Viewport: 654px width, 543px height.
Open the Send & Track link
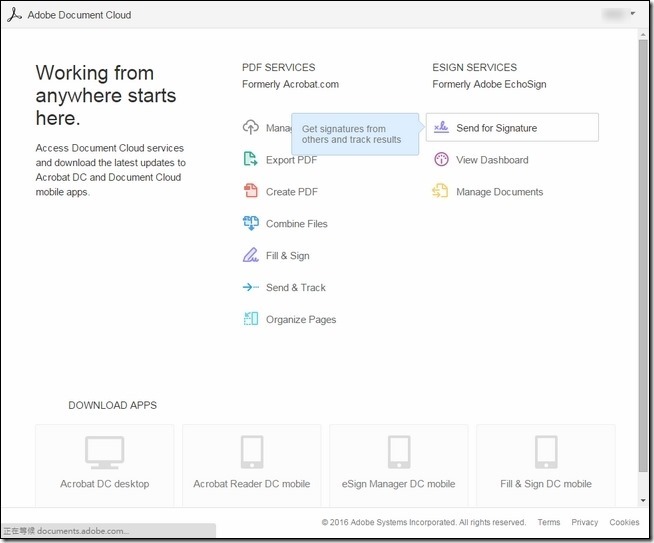coord(296,288)
